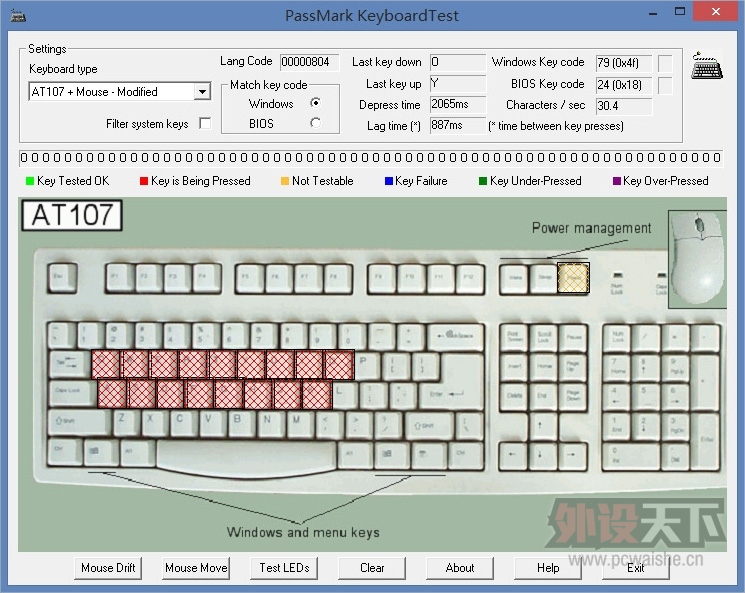Click the P key on the keyboard image
Viewport: 745px width, 593px height.
click(368, 365)
